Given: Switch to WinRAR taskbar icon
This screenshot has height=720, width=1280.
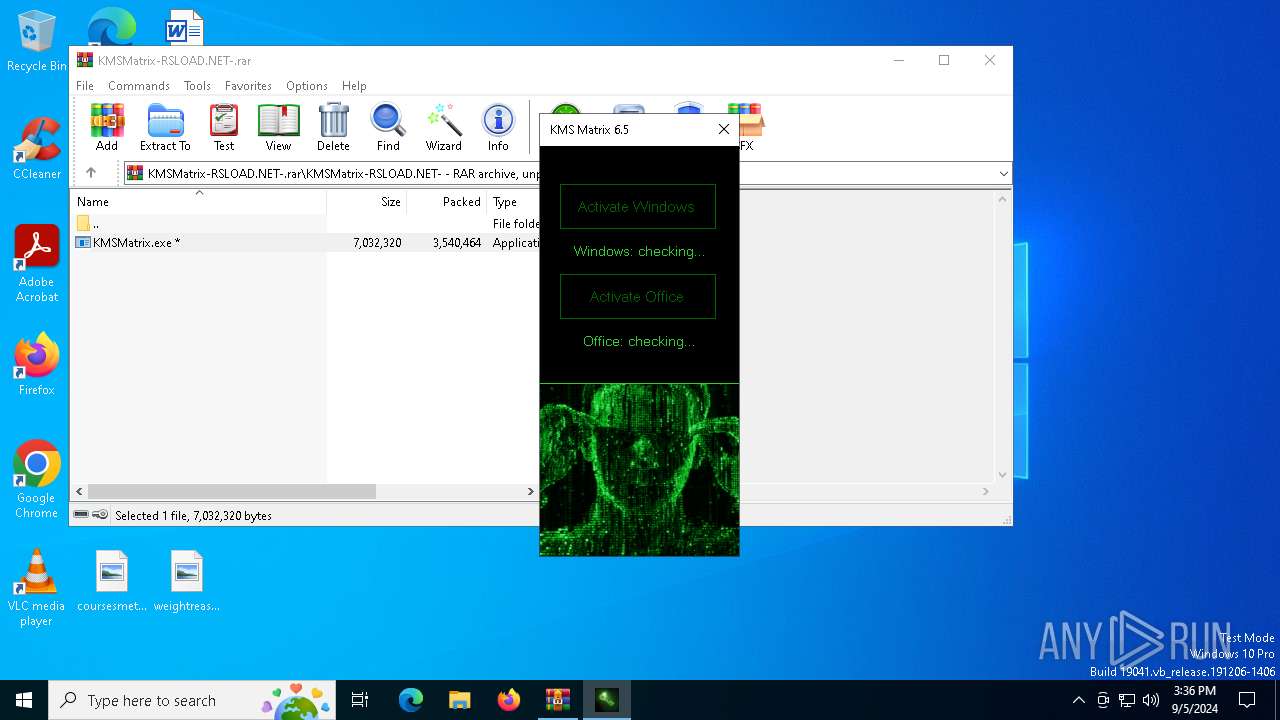Looking at the screenshot, I should click(x=557, y=700).
